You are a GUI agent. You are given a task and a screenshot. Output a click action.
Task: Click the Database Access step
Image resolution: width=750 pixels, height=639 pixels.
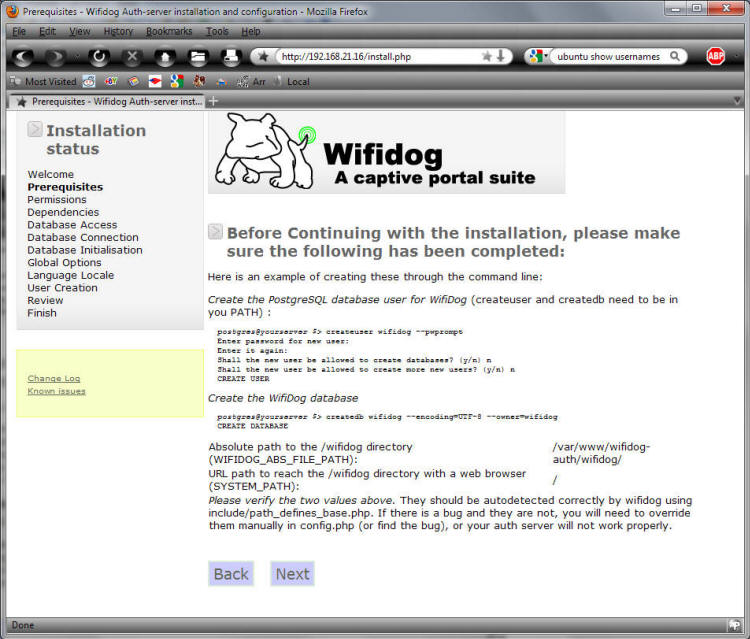72,225
